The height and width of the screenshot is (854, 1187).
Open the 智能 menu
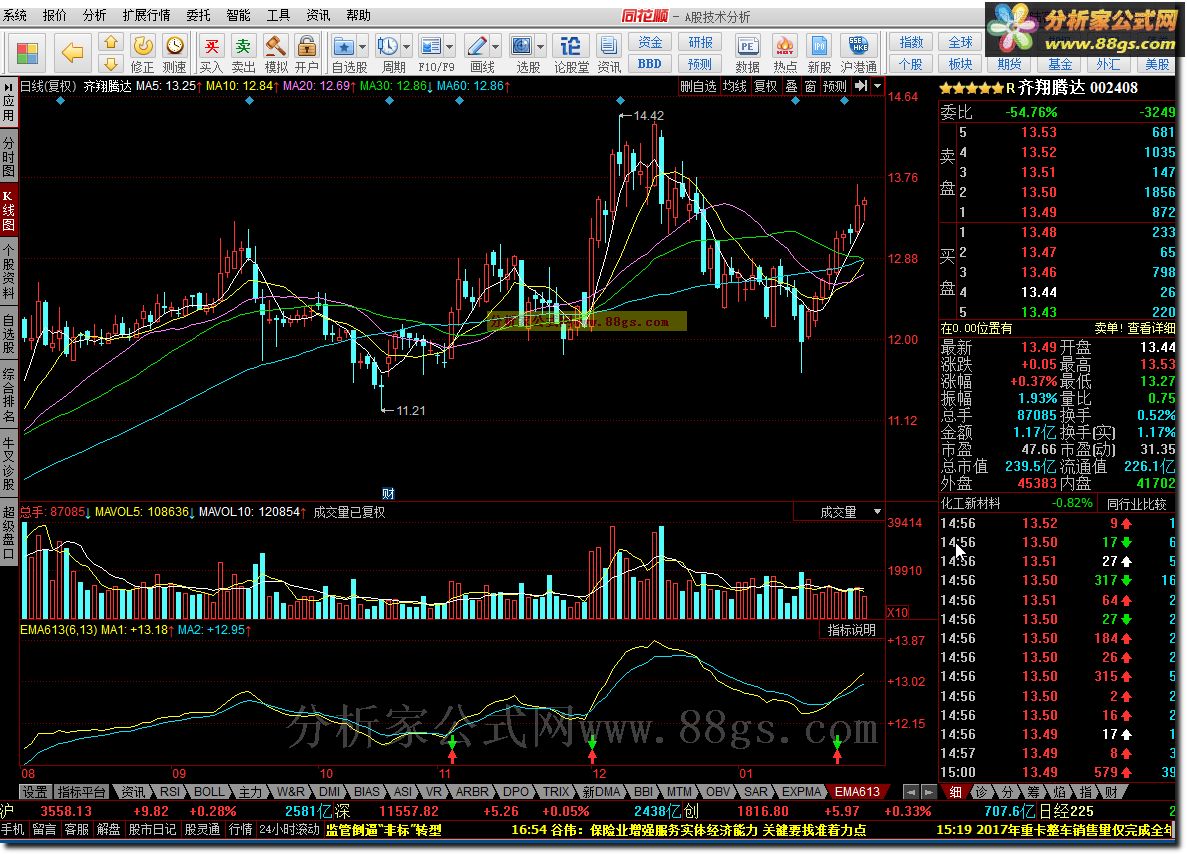238,15
